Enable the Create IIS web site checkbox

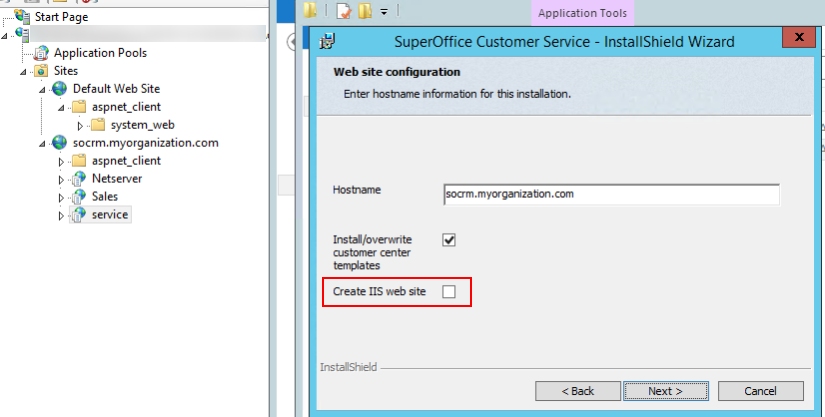click(x=449, y=291)
